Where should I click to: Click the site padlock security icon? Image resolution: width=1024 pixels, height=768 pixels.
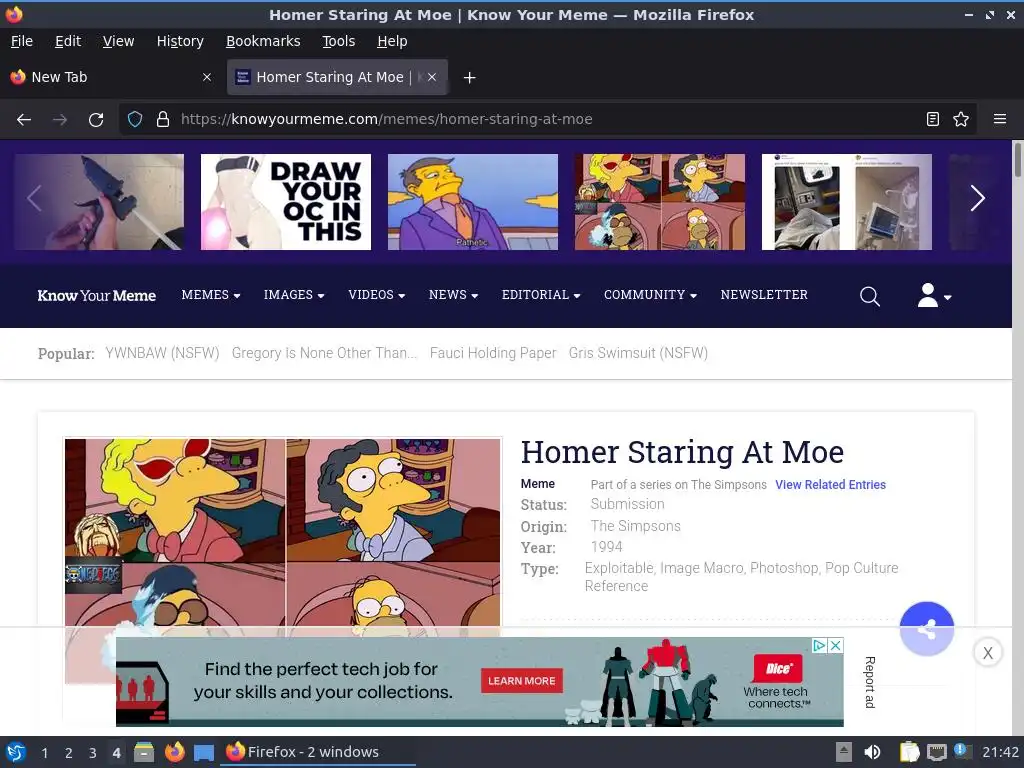coord(163,120)
